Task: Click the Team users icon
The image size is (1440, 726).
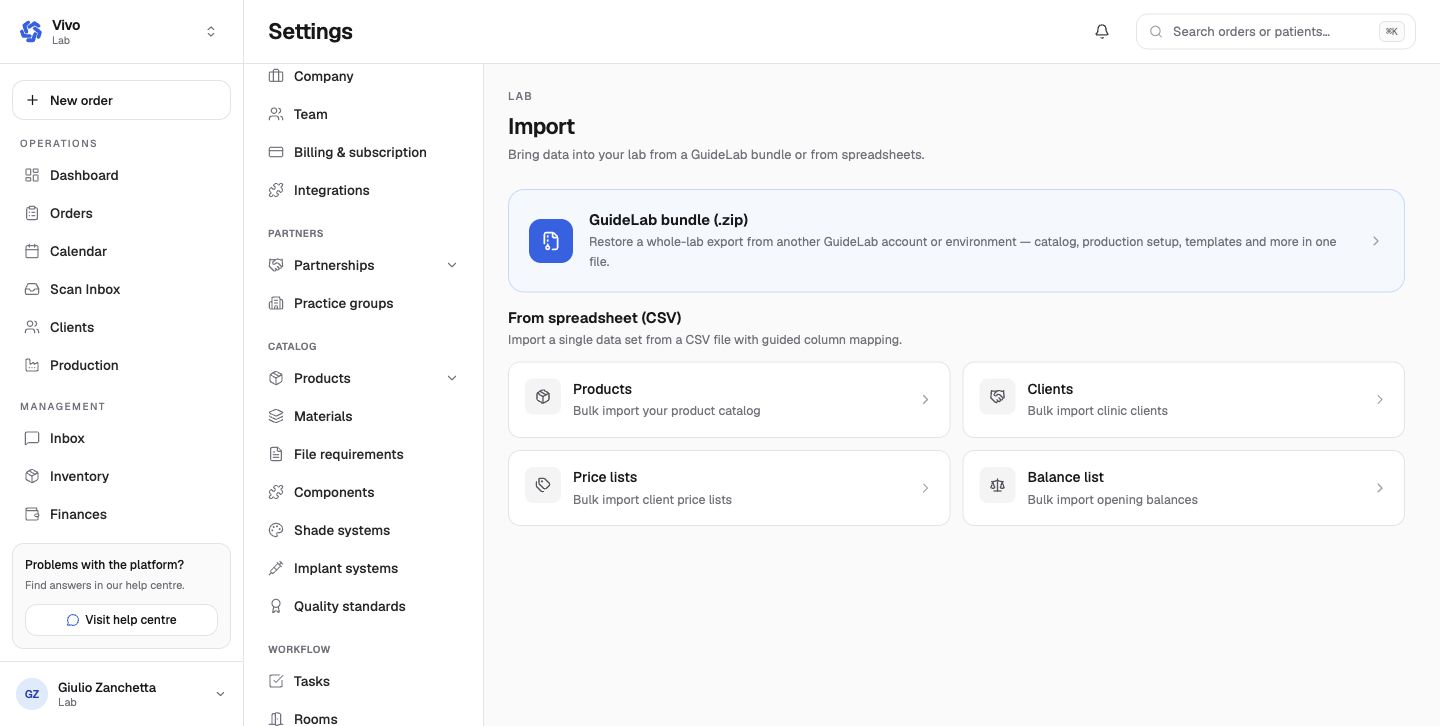Action: pos(276,114)
